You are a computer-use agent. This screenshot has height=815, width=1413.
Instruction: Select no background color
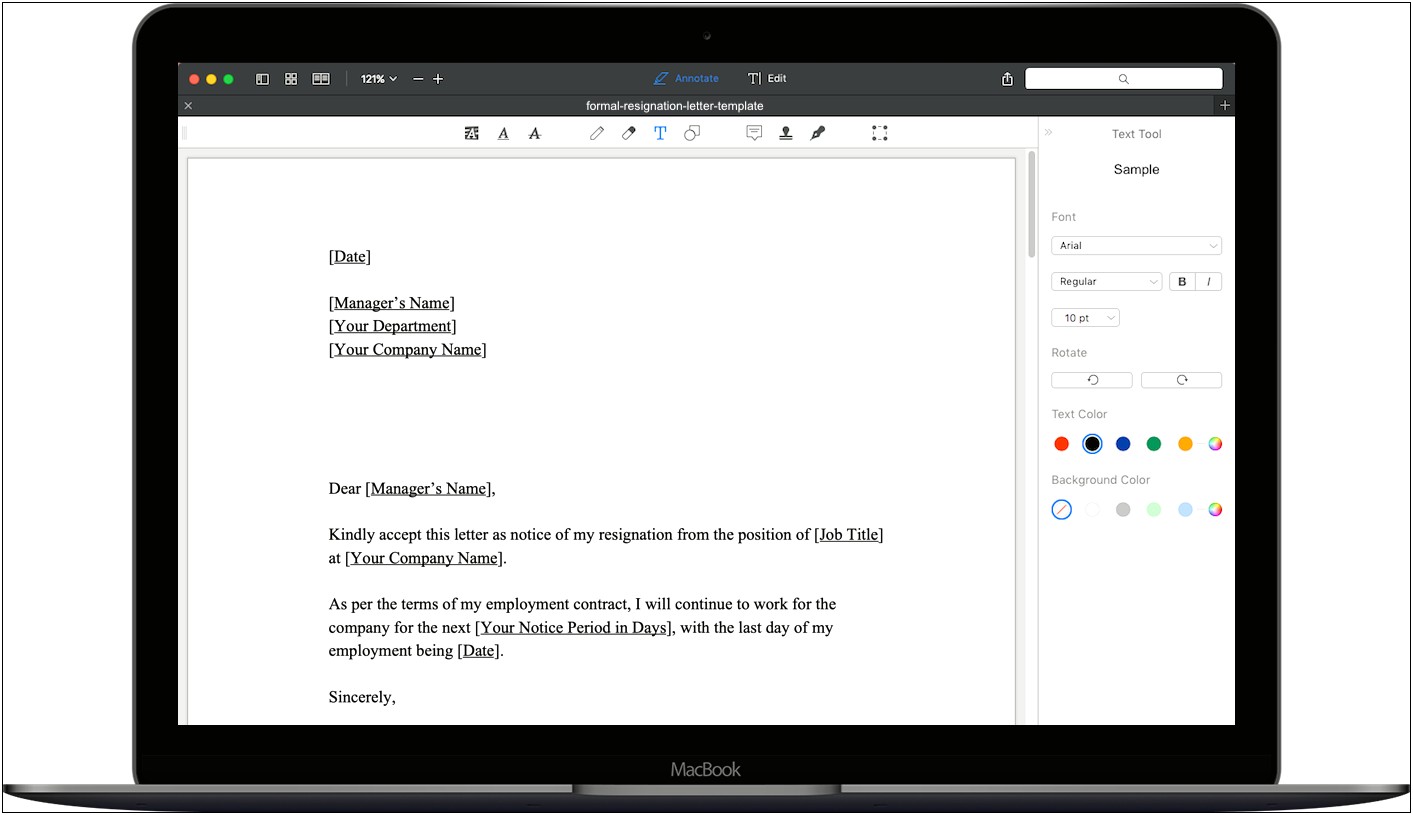tap(1062, 510)
